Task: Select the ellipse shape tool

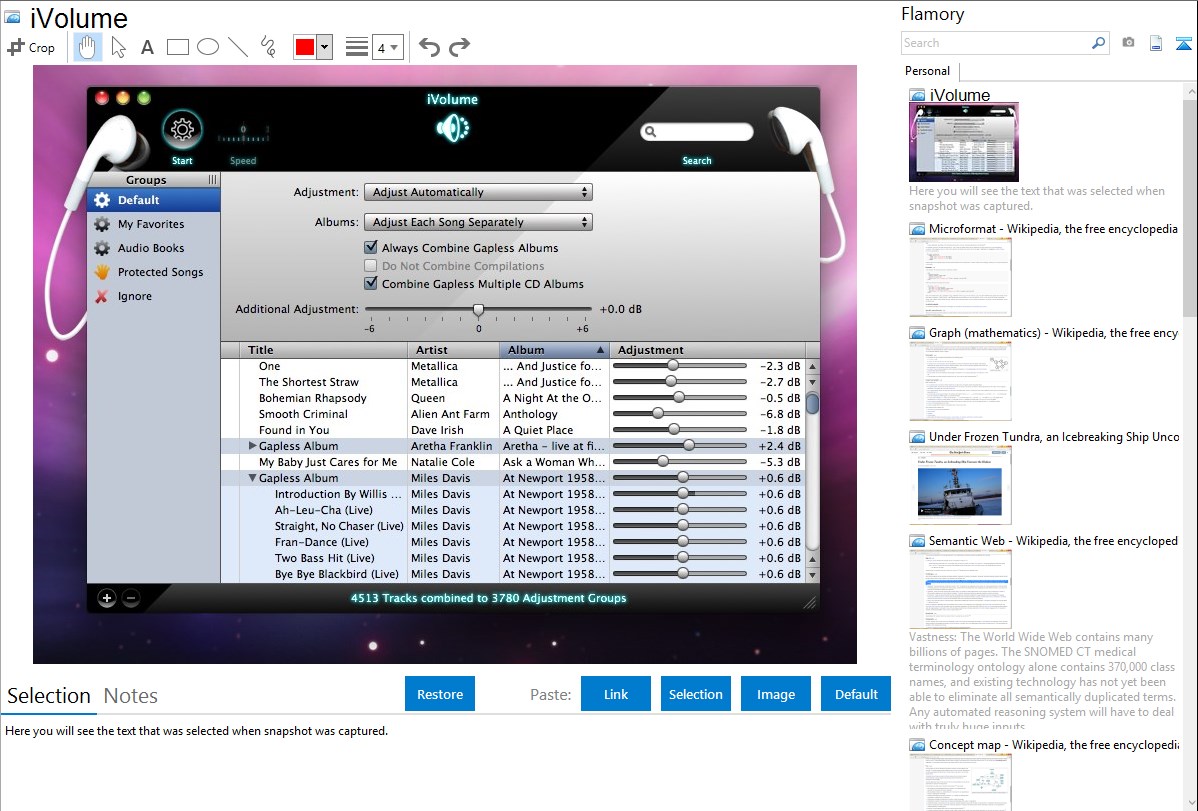Action: [x=208, y=47]
